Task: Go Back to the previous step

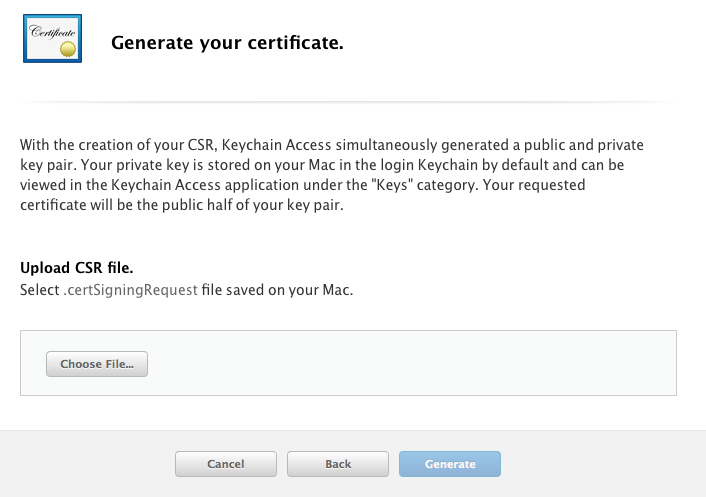Action: pyautogui.click(x=338, y=464)
